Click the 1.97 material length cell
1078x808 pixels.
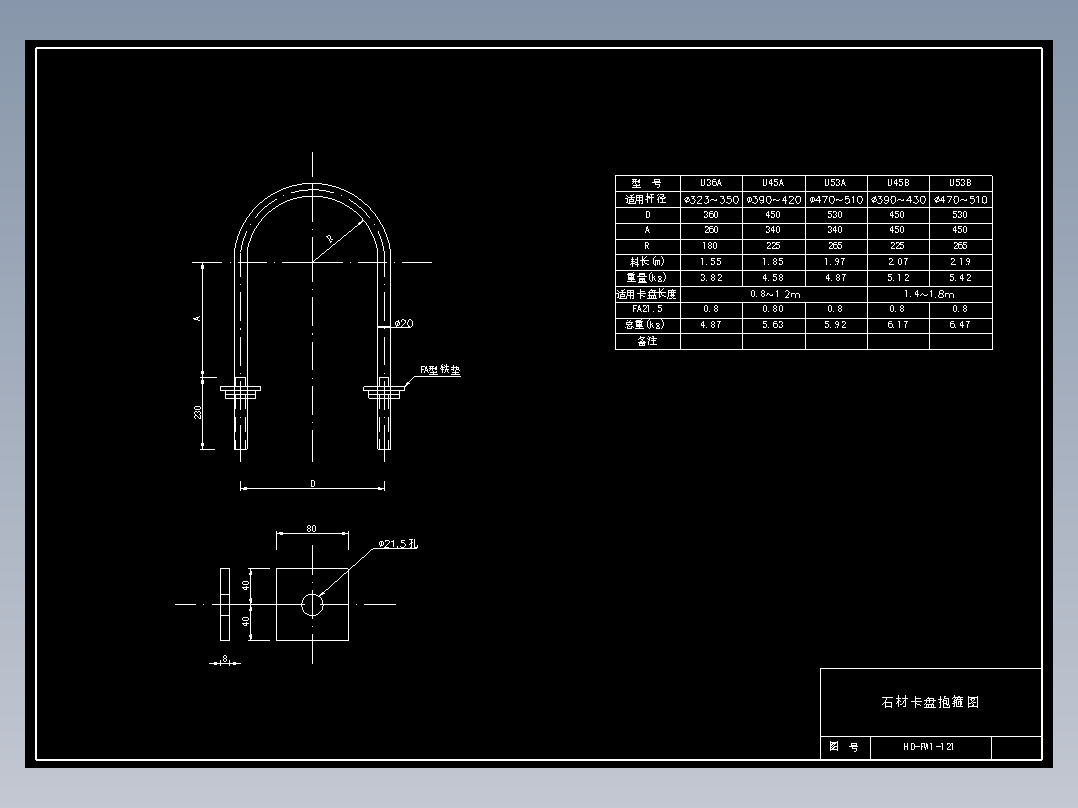(835, 261)
